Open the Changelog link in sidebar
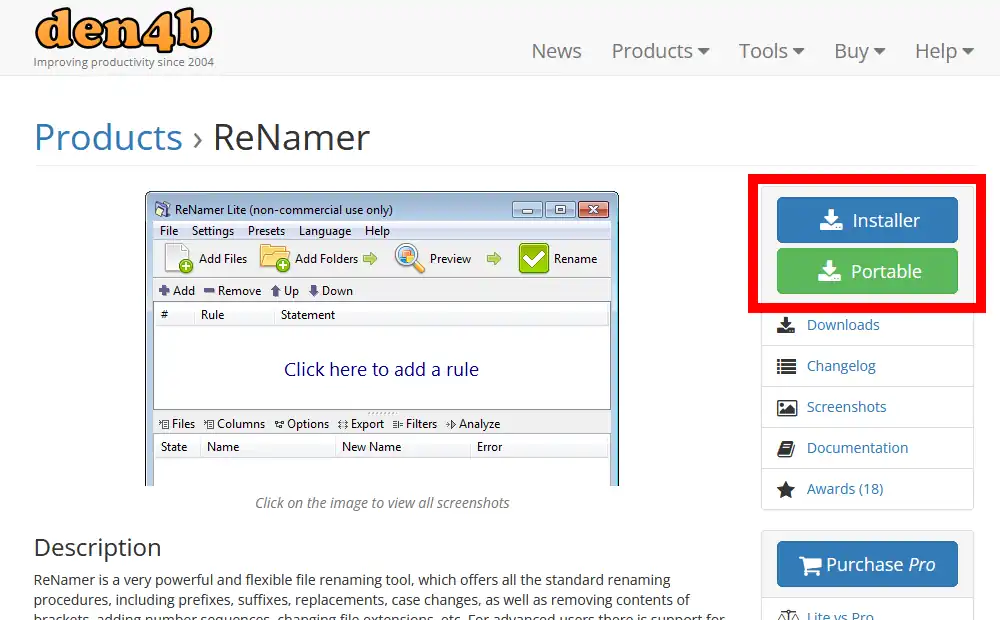 (x=841, y=366)
